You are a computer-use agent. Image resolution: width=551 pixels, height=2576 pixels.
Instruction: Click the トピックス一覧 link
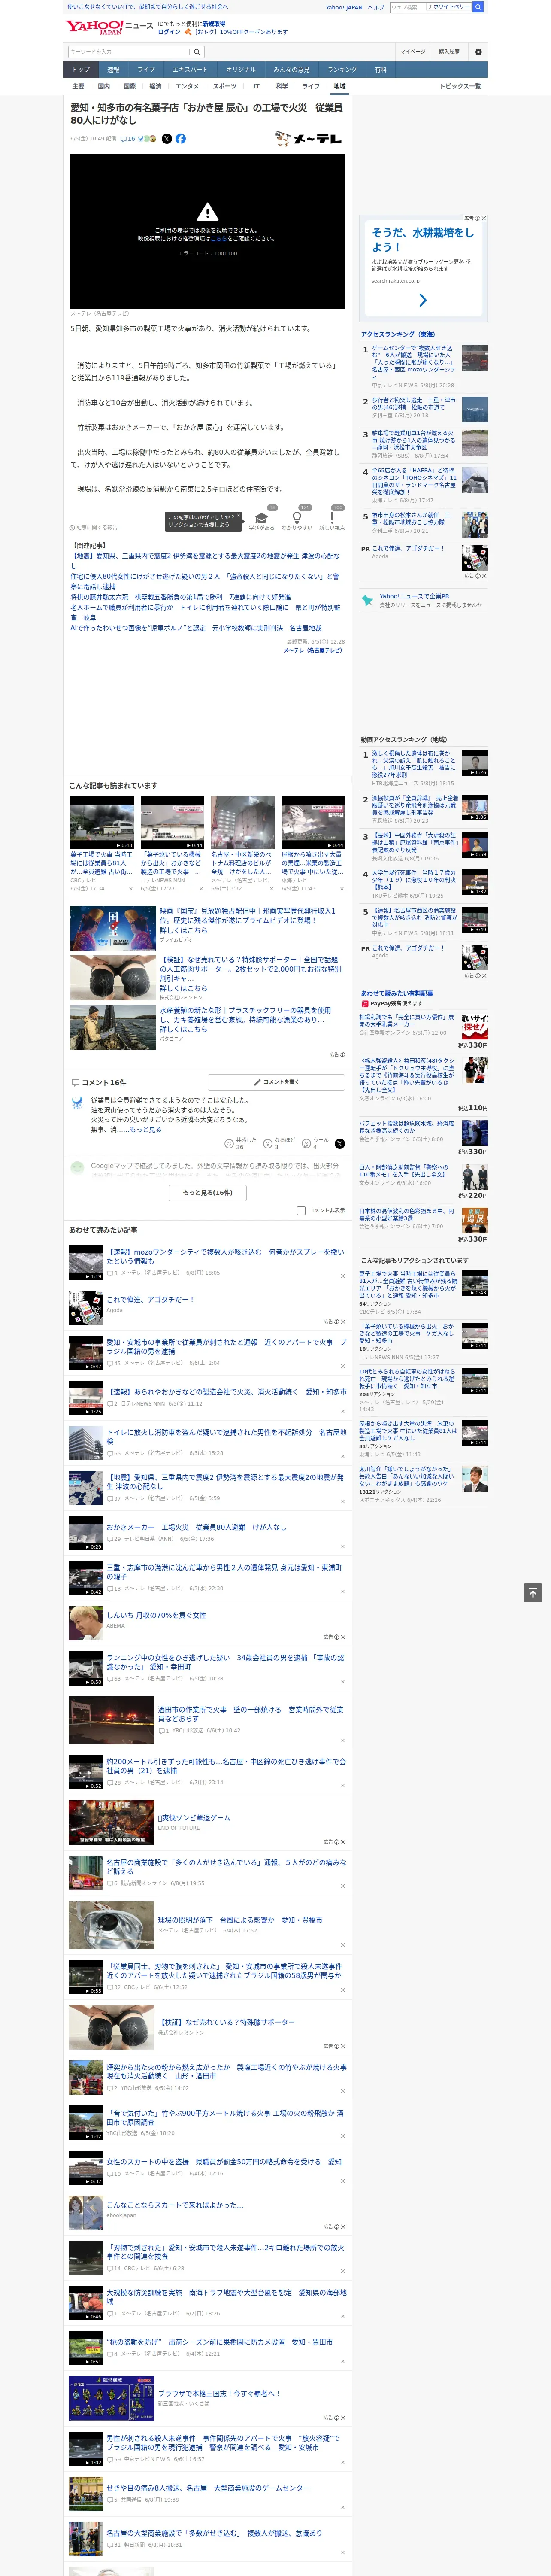(x=460, y=86)
